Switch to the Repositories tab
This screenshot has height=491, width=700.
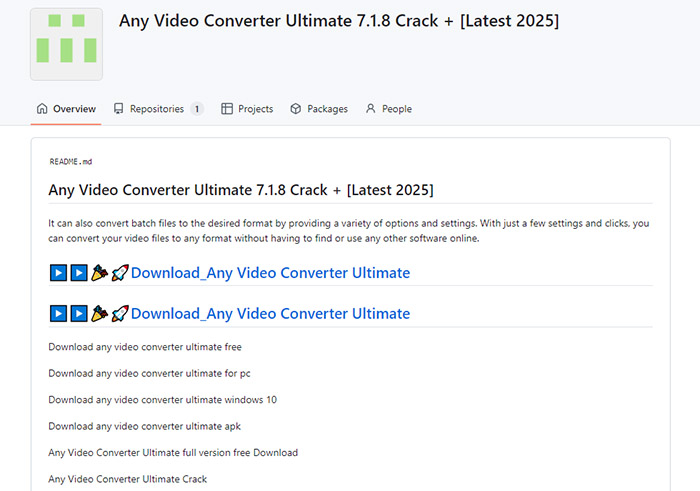click(158, 109)
